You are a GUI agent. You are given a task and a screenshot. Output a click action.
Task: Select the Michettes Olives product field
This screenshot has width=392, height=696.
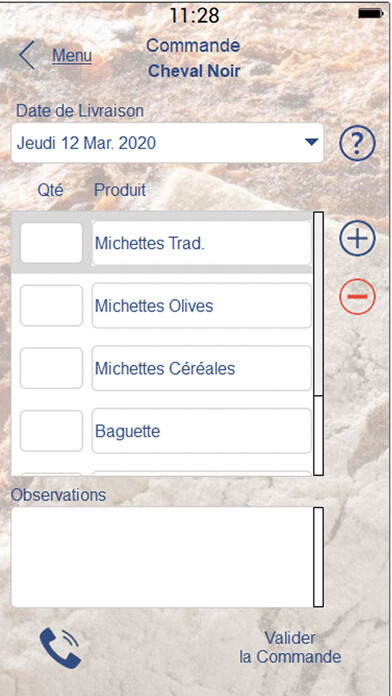coord(202,305)
